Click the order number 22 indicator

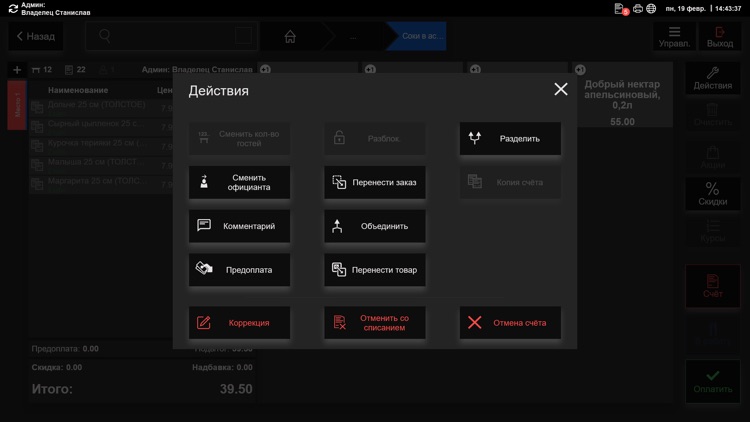pos(75,70)
